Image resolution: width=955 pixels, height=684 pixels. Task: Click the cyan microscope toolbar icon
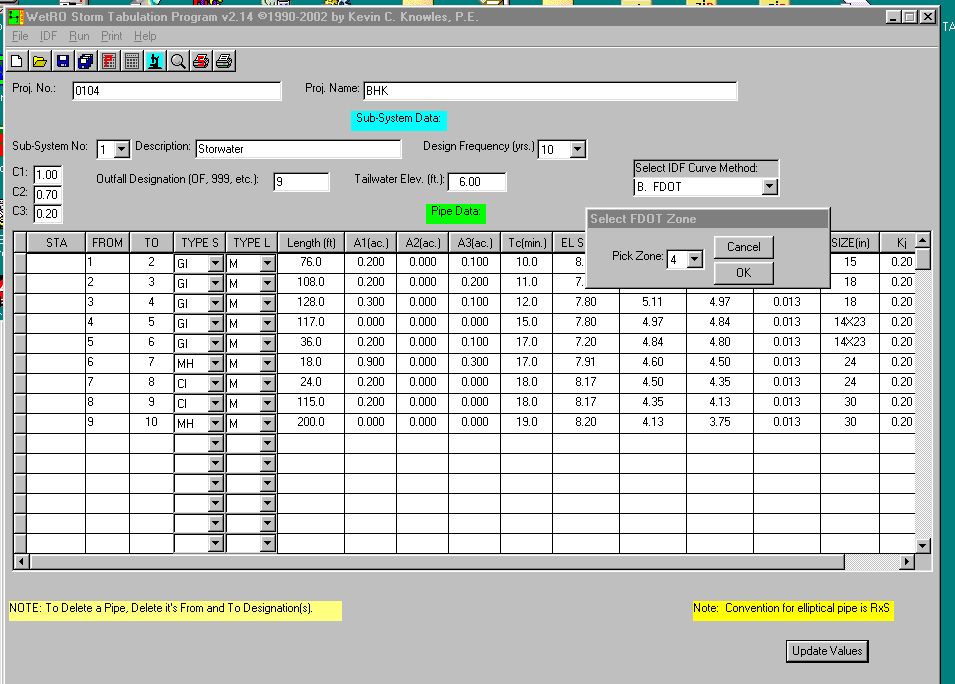tap(155, 61)
